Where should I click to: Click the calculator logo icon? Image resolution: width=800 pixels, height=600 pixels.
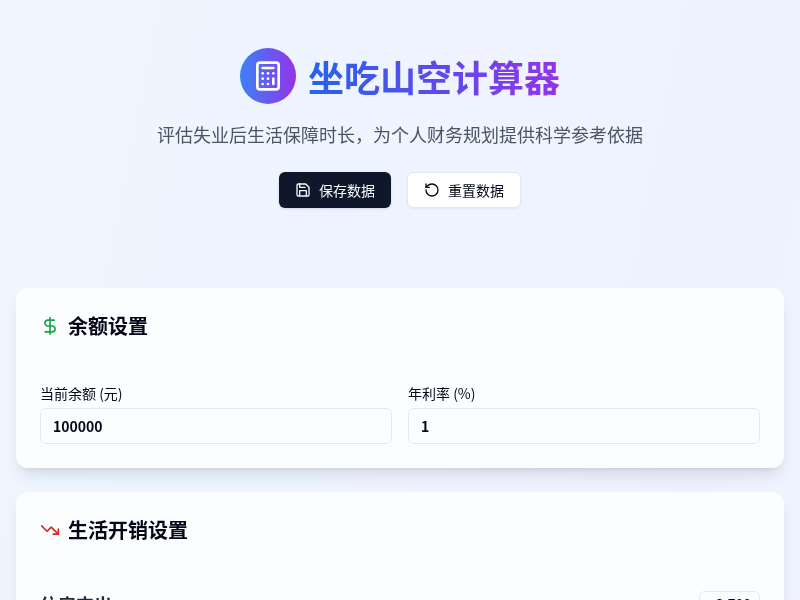click(x=268, y=76)
